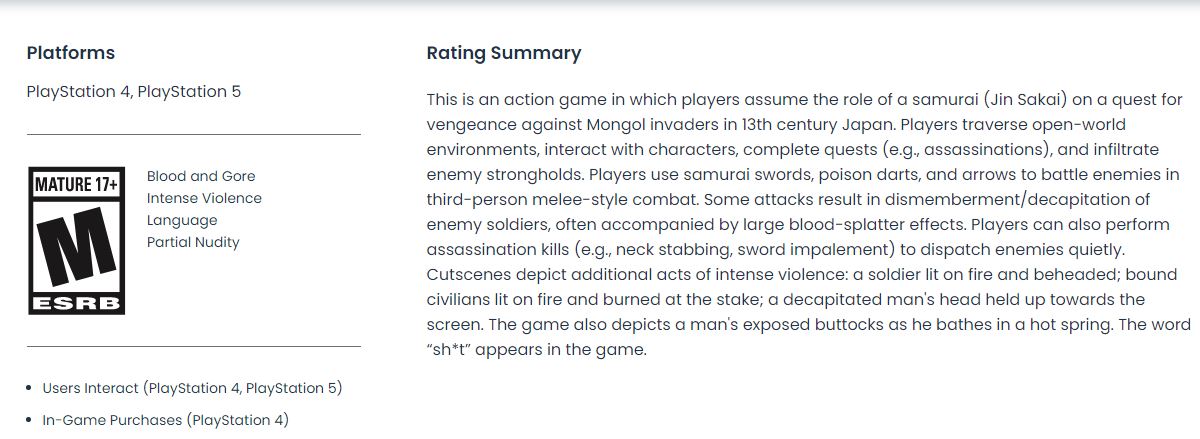The height and width of the screenshot is (439, 1200).
Task: Click the Platforms heading
Action: [x=71, y=53]
